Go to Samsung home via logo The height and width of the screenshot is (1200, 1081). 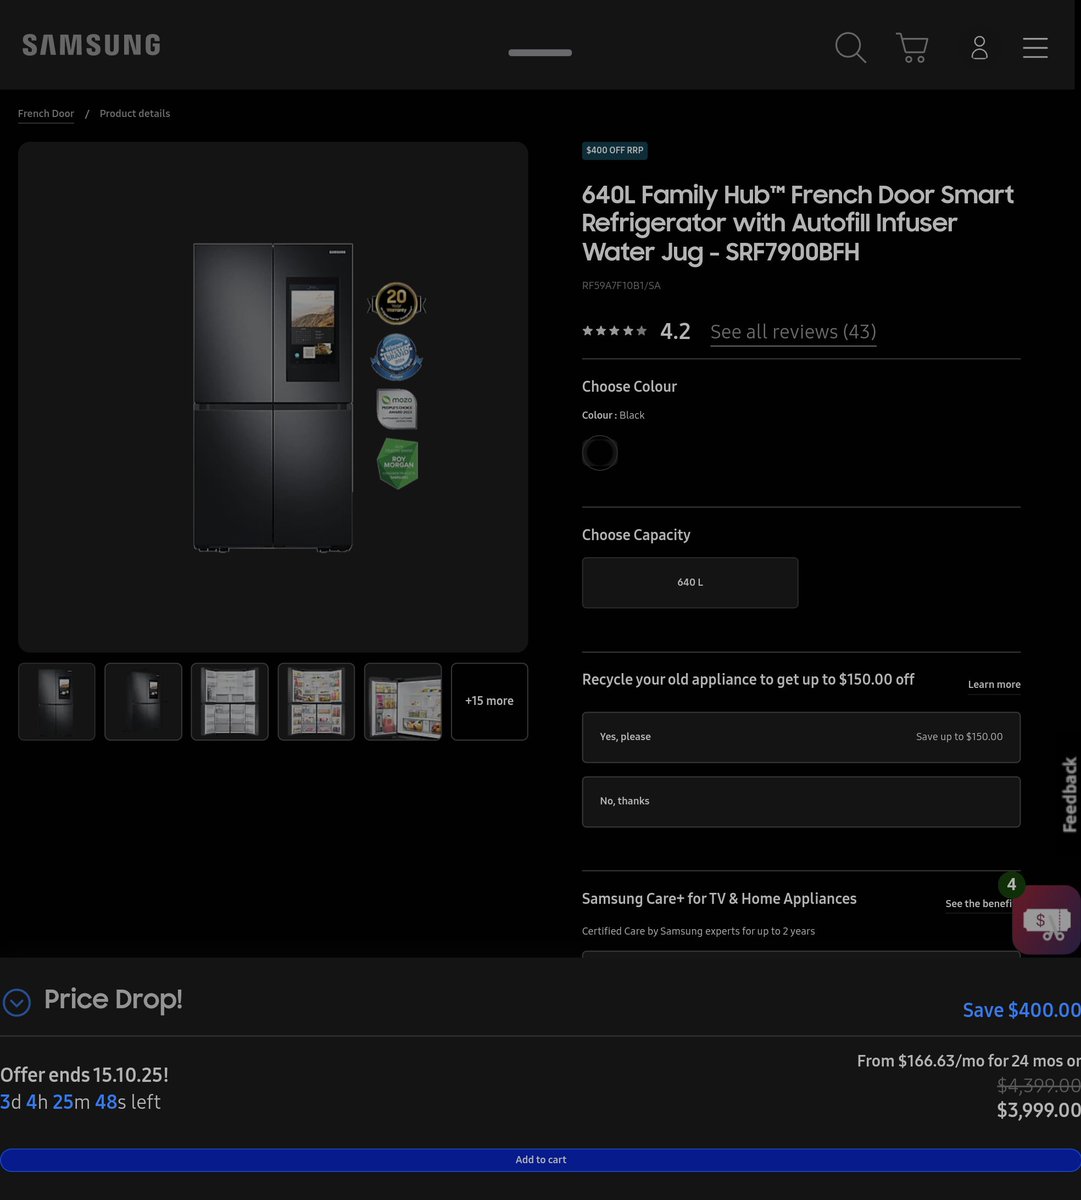(91, 45)
